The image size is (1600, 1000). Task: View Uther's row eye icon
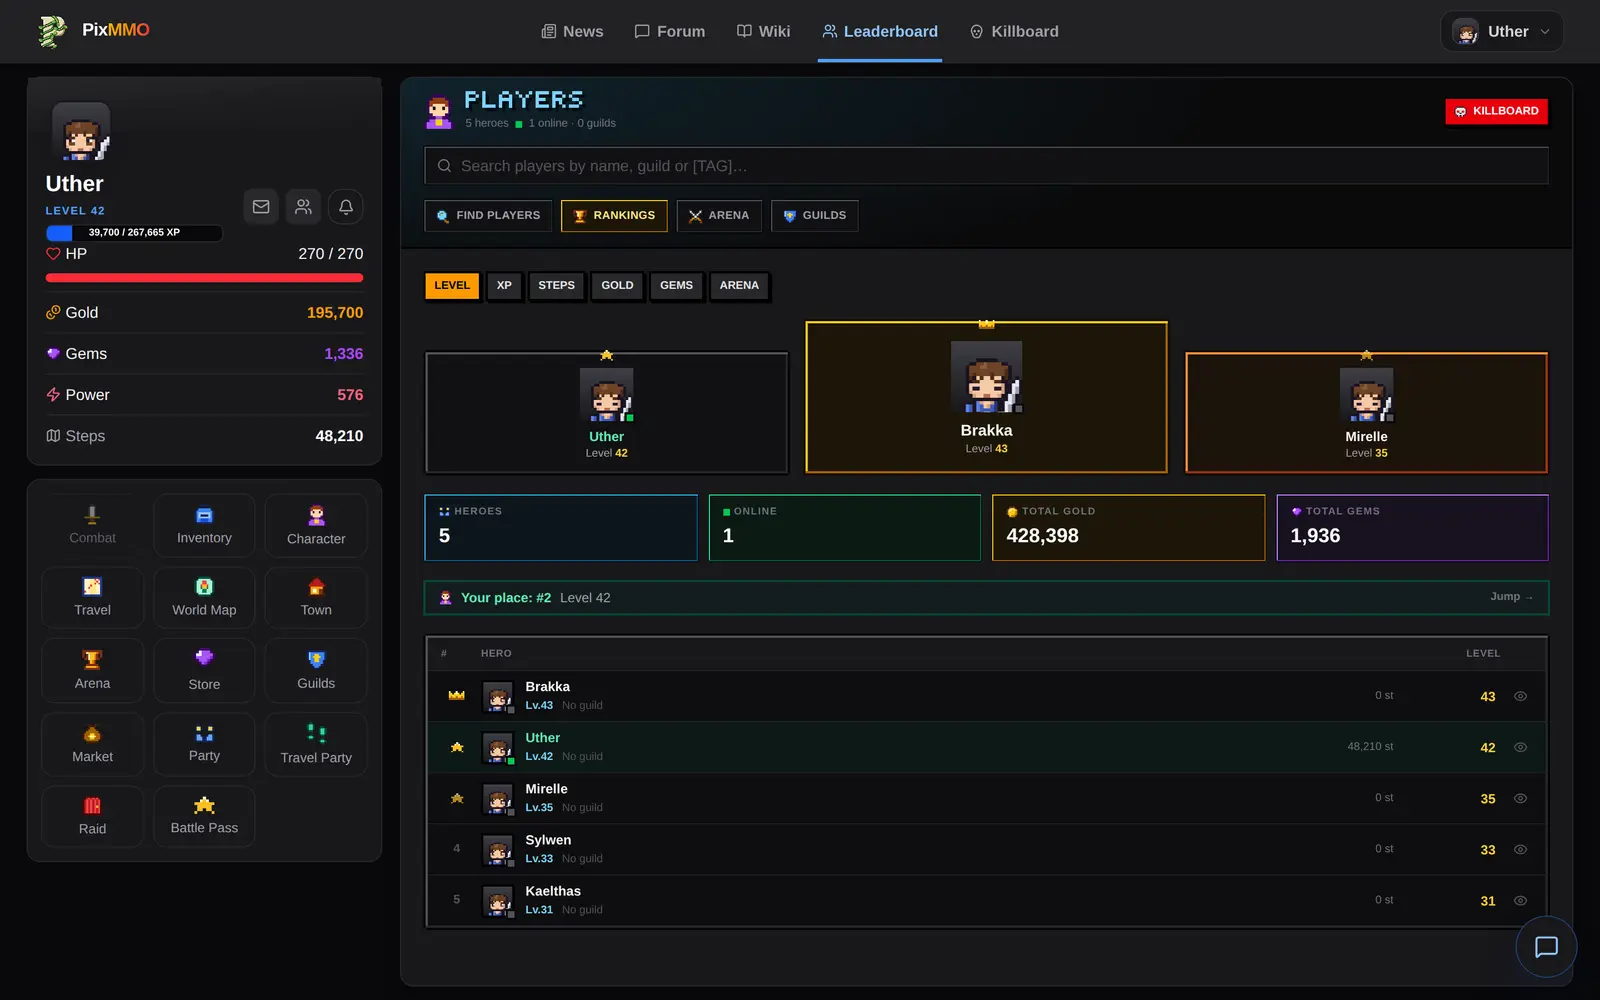[x=1520, y=747]
